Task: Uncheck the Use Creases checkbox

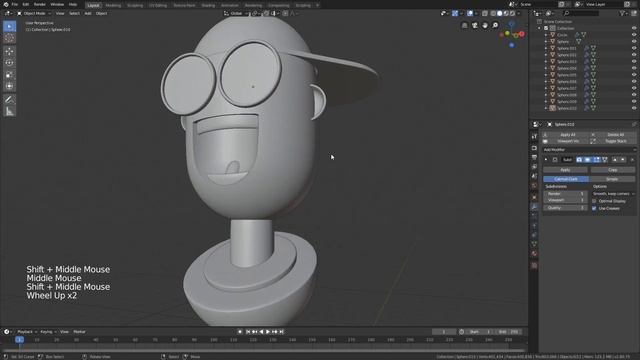Action: tap(594, 209)
